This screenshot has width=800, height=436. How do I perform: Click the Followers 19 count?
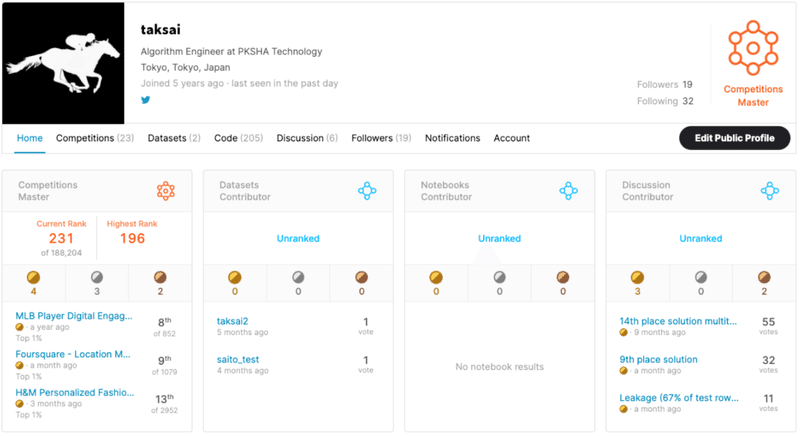[x=664, y=85]
